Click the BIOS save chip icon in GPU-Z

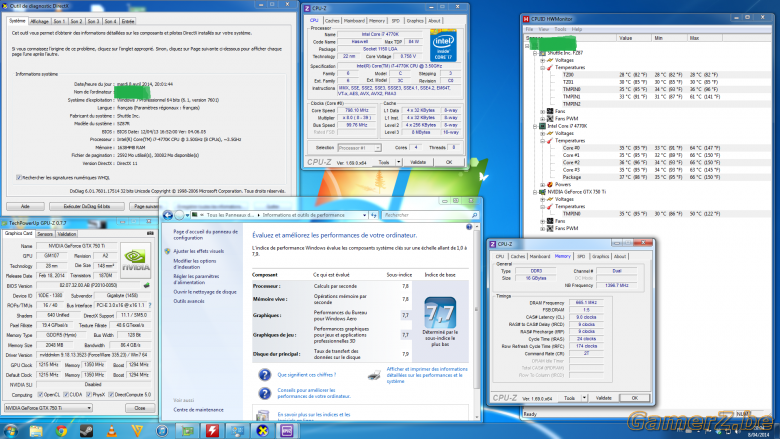point(146,285)
